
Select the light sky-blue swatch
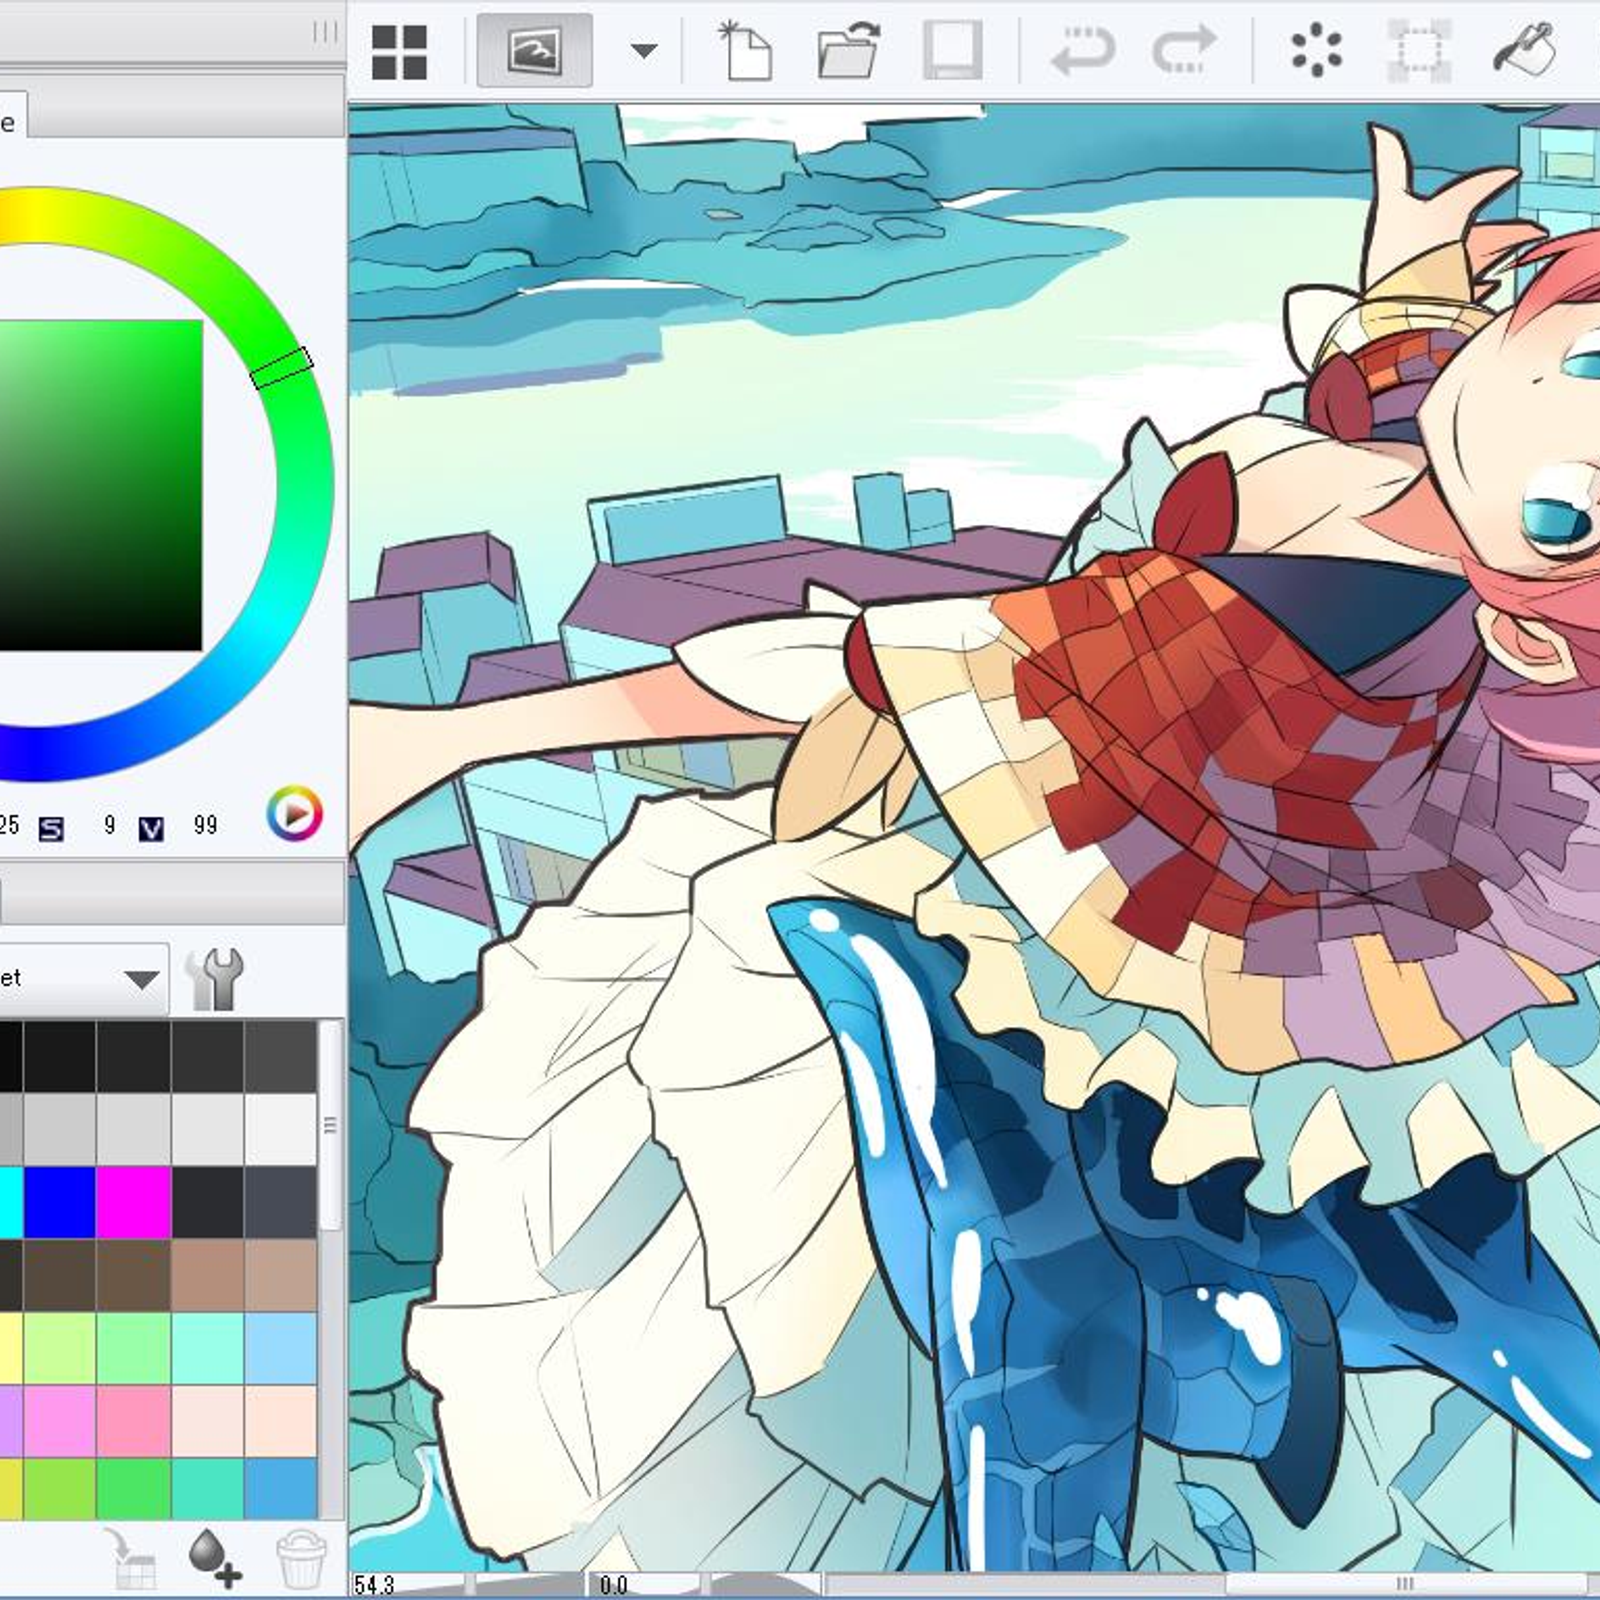pyautogui.click(x=281, y=1348)
